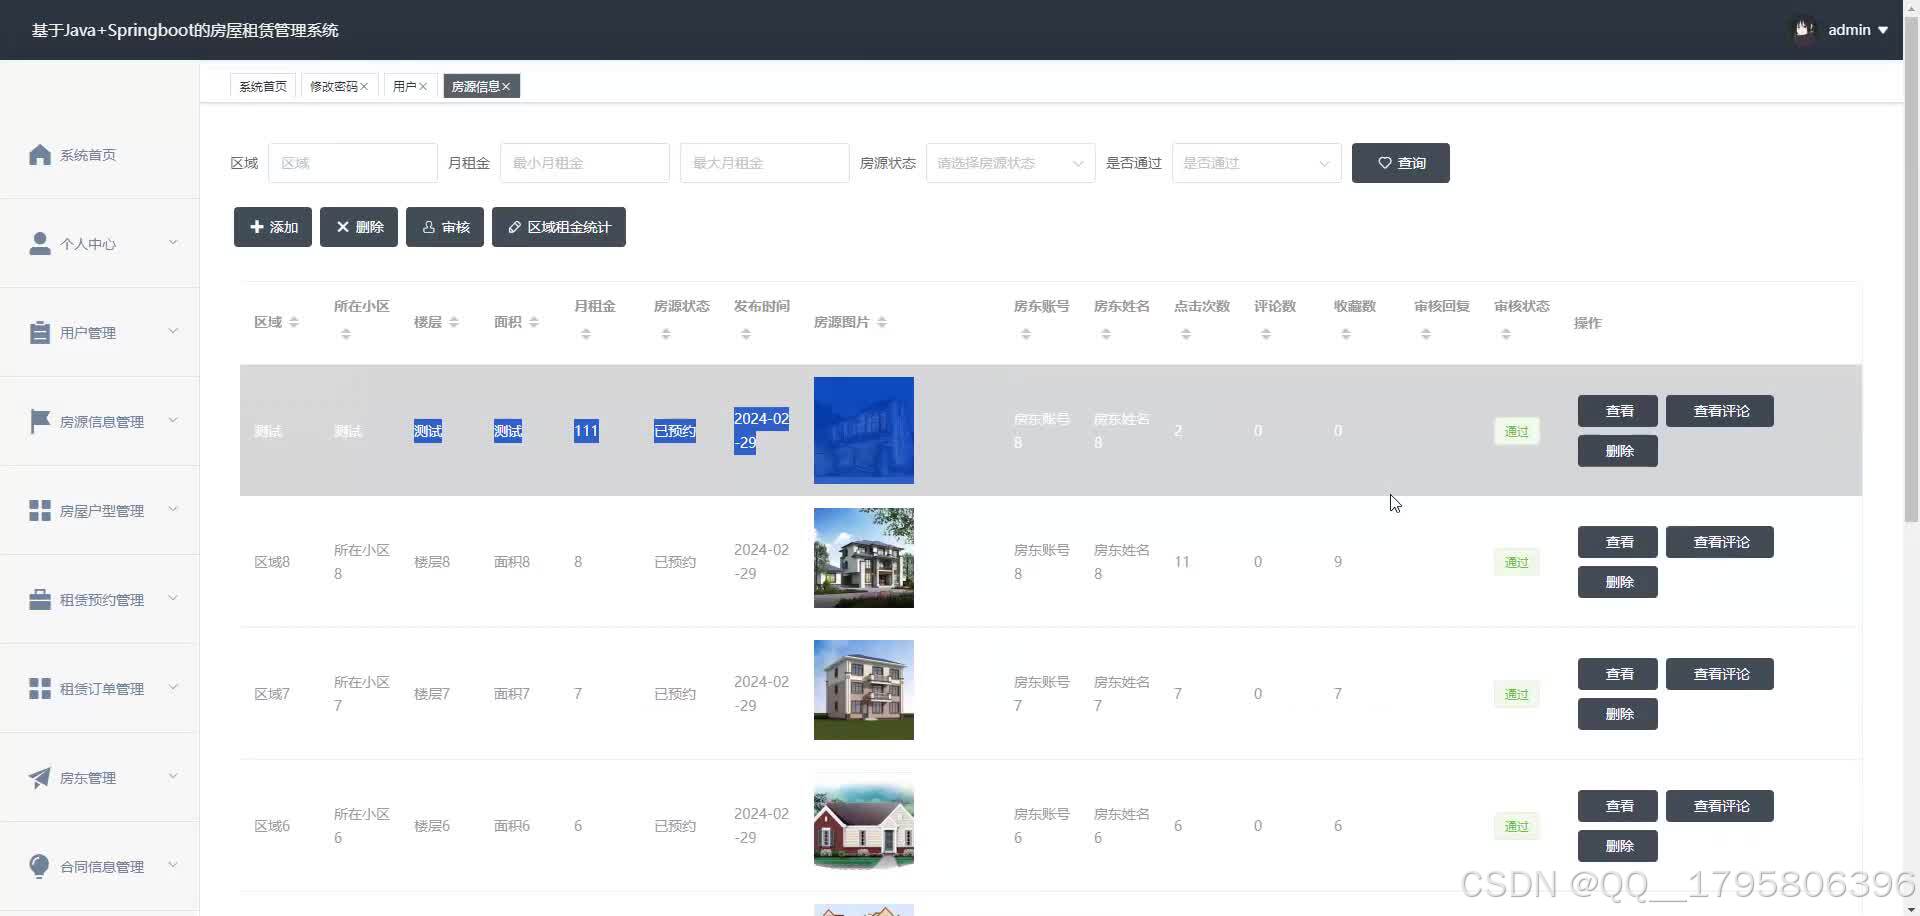Close the 用户 tab
Image resolution: width=1920 pixels, height=916 pixels.
[423, 87]
